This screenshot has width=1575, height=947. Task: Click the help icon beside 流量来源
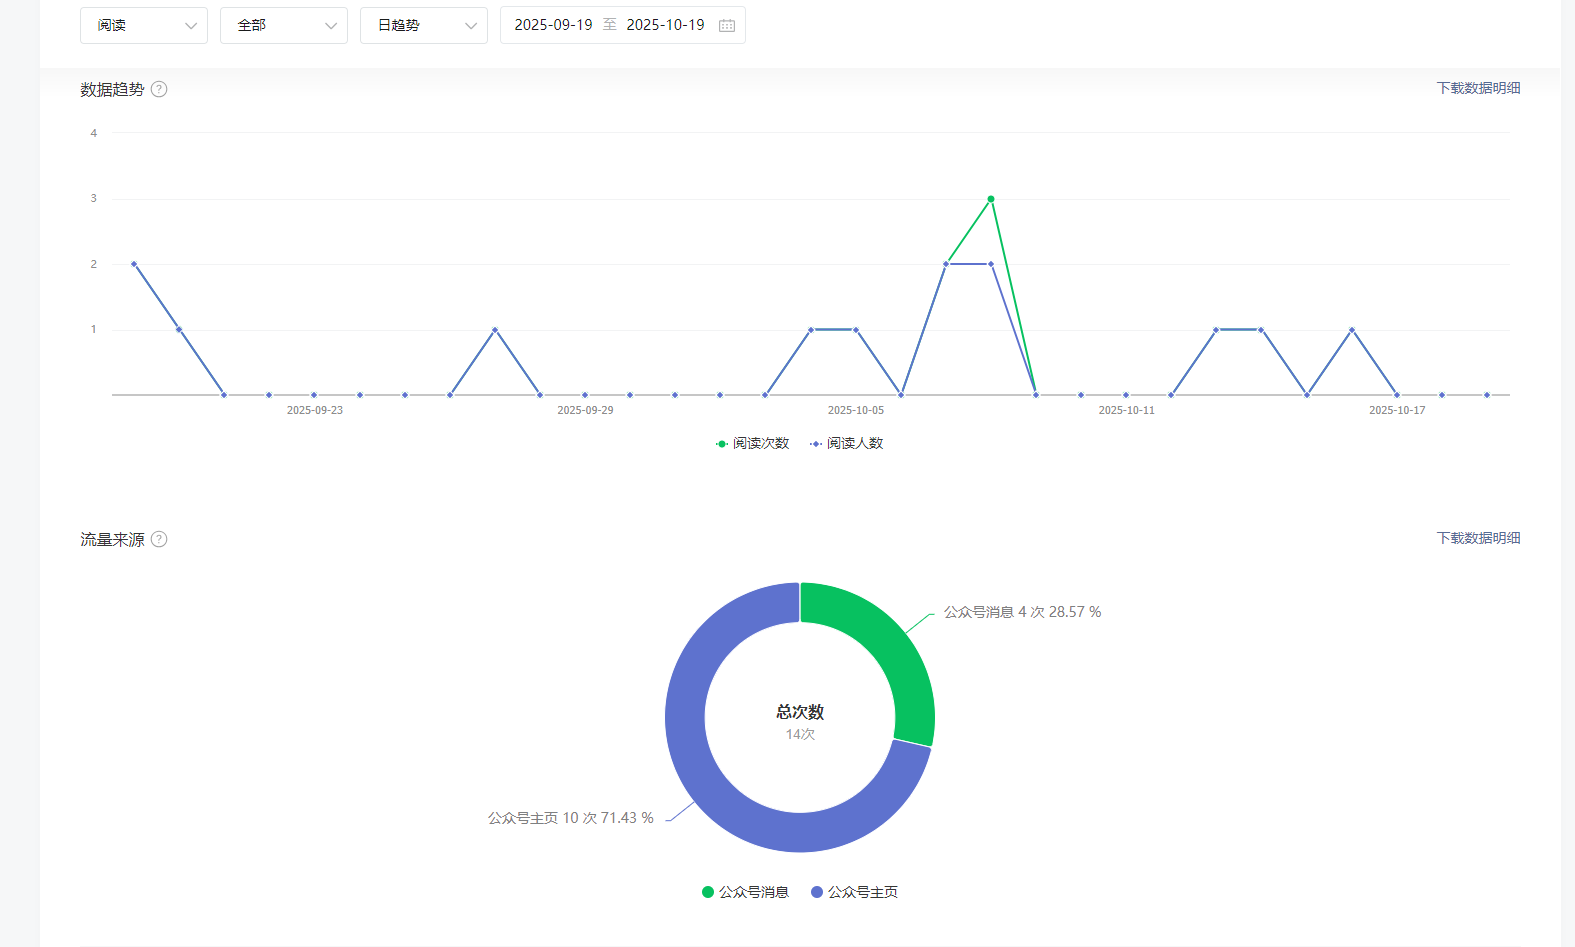159,539
